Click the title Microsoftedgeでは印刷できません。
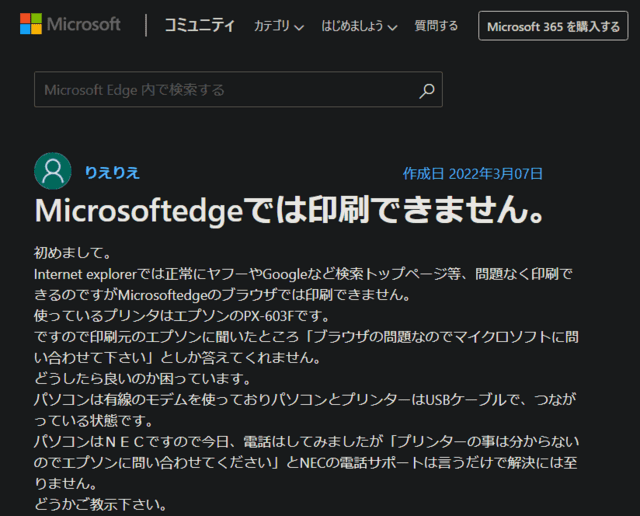 [290, 210]
